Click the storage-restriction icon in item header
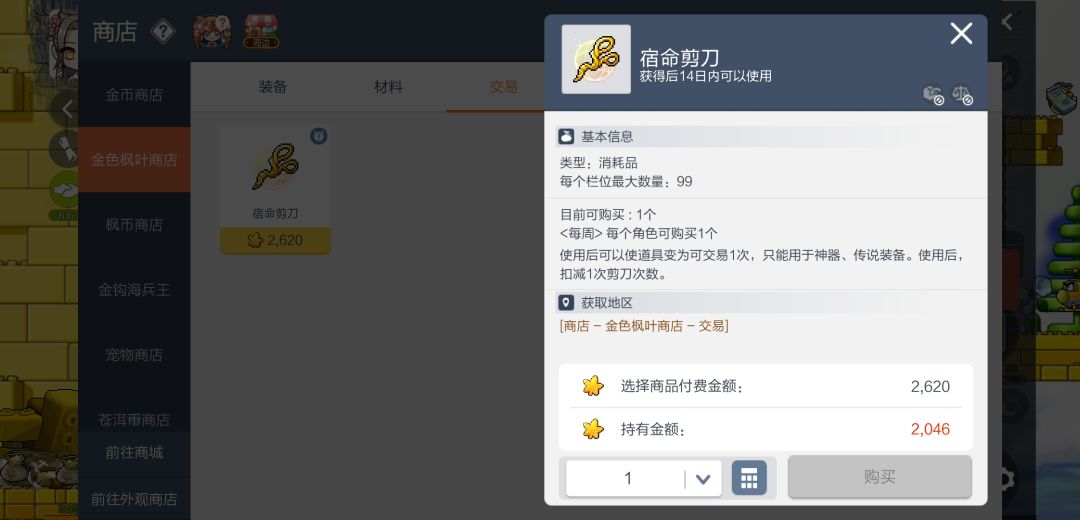Viewport: 1080px width, 520px height. point(933,95)
